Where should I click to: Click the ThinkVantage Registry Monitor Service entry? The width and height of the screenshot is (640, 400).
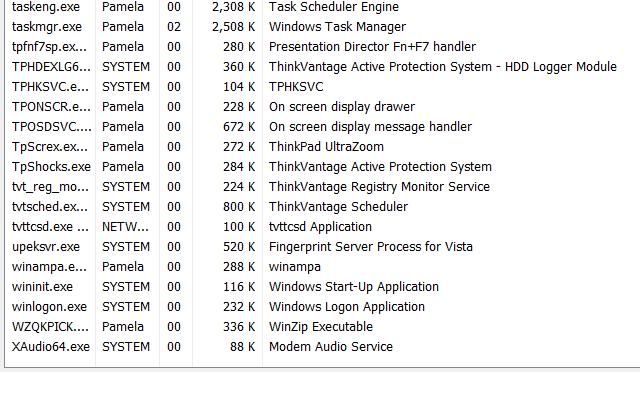click(379, 187)
